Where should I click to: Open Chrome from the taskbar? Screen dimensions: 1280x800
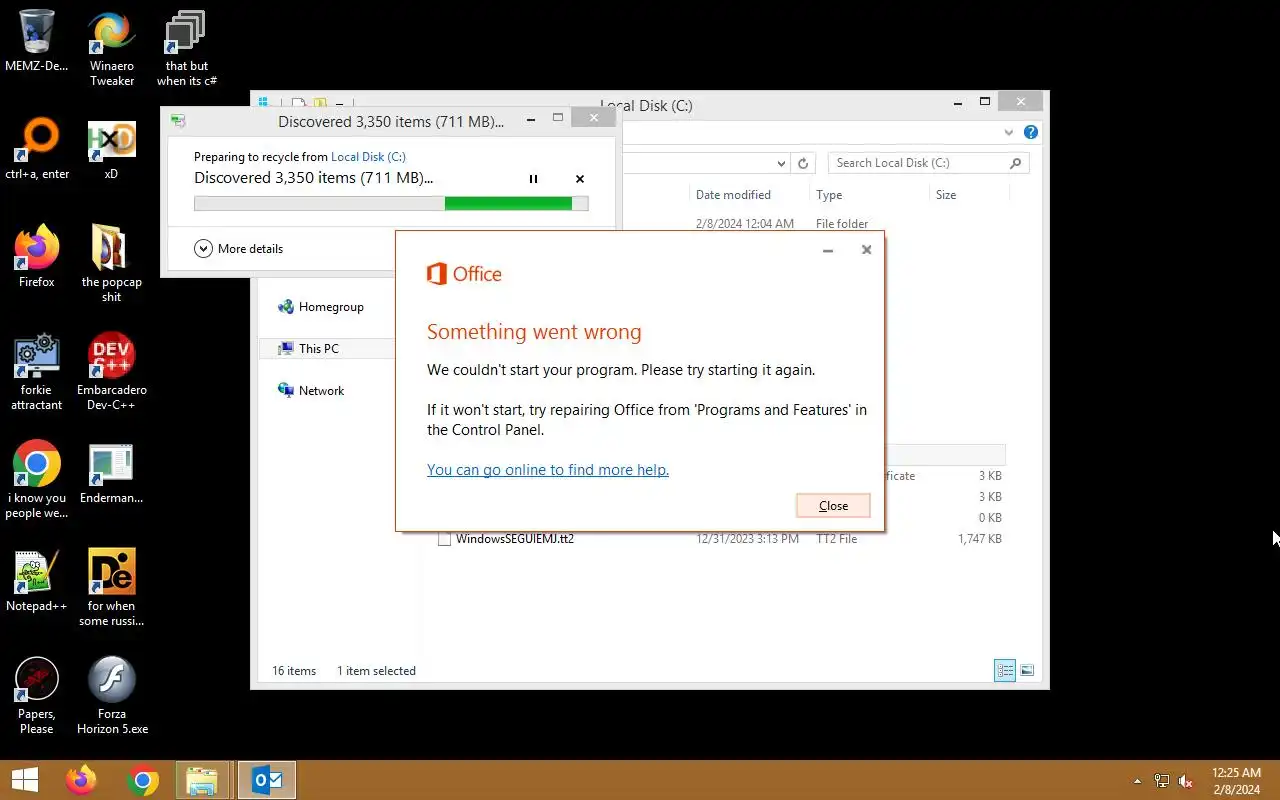[143, 780]
